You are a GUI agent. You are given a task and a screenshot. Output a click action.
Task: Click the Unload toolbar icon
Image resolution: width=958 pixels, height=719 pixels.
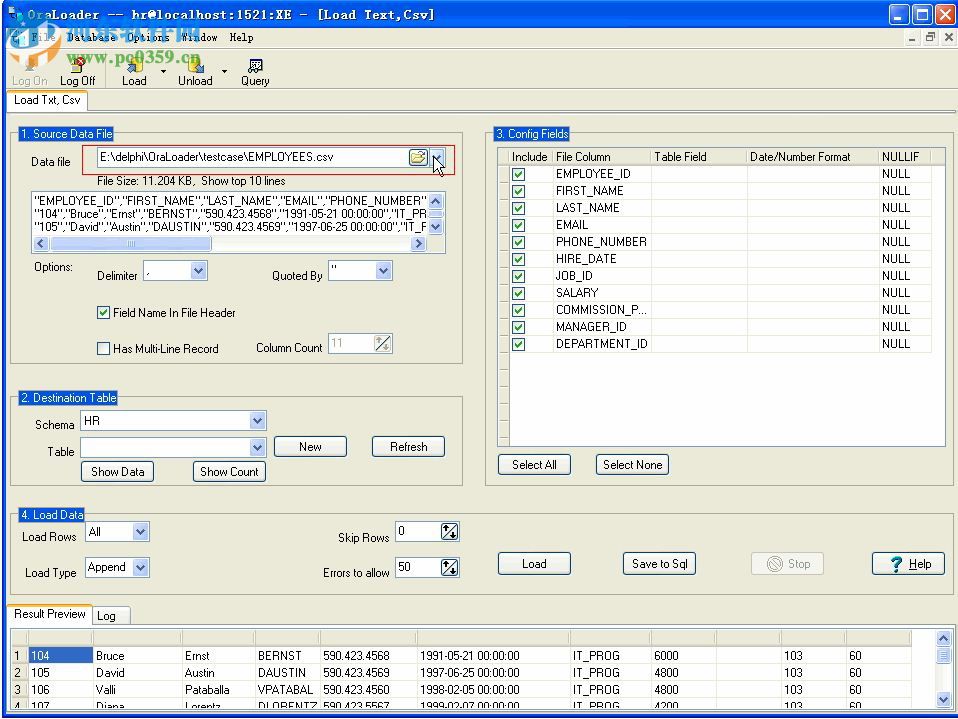click(195, 70)
